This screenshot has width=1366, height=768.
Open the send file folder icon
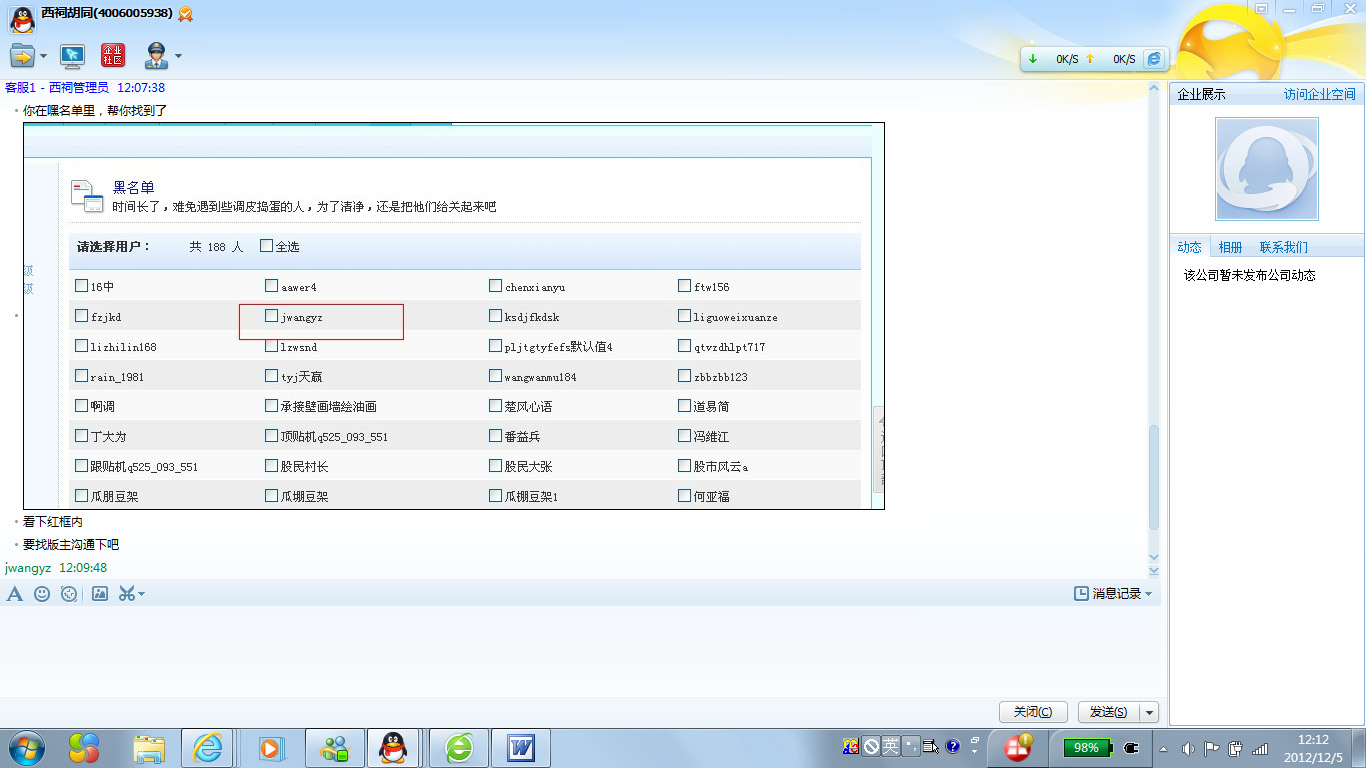[22, 55]
